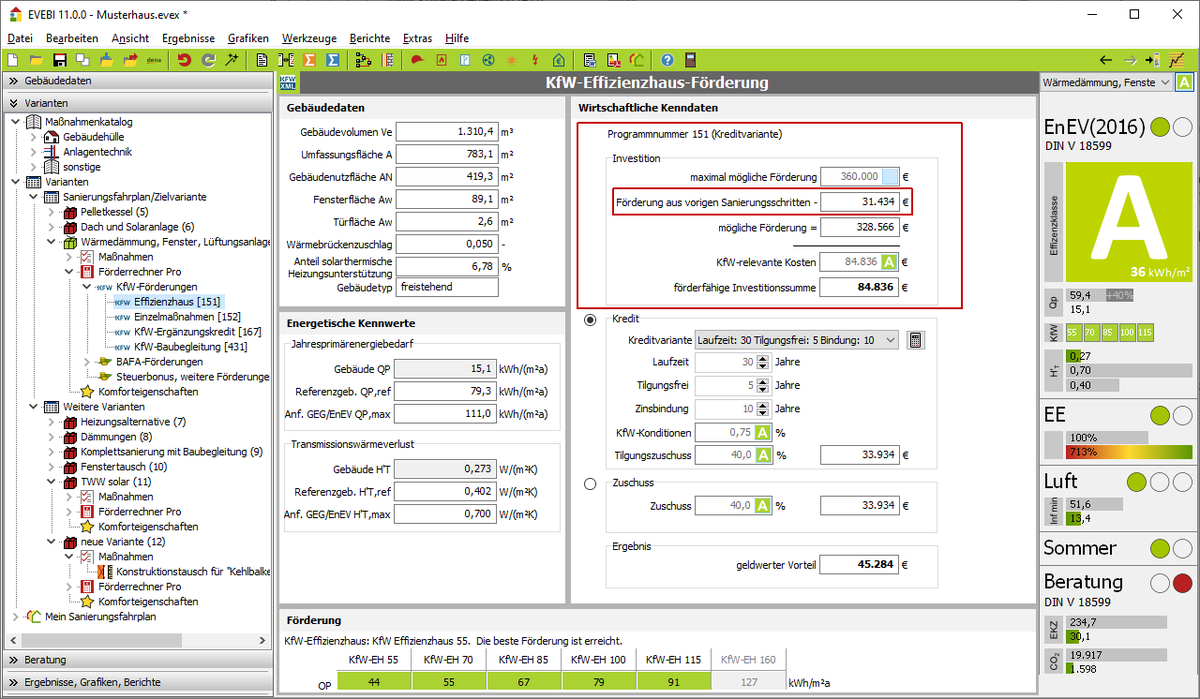Click the green A icon beside Tilgungszuschuss
Screen dimensions: 1200x699
(x=762, y=455)
